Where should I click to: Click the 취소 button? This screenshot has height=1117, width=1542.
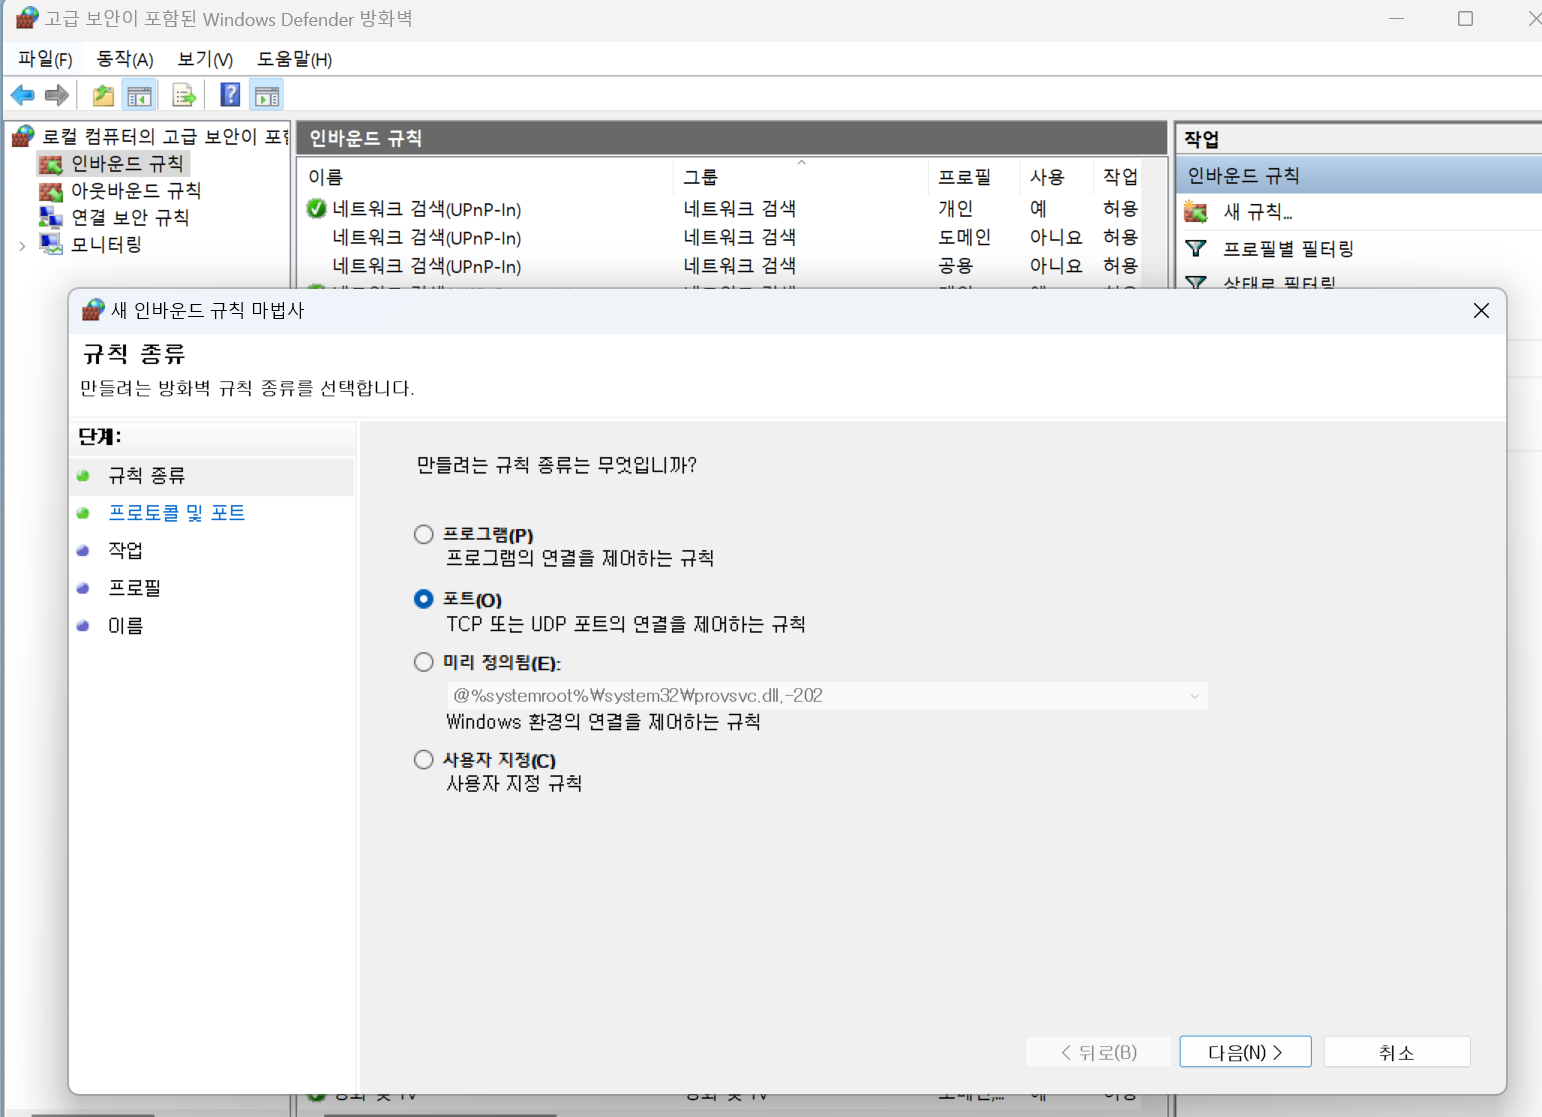[x=1397, y=1052]
